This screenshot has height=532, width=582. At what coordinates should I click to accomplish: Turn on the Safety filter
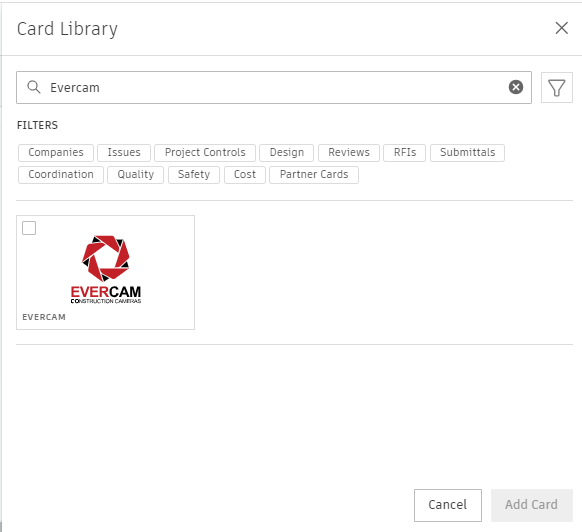(194, 174)
